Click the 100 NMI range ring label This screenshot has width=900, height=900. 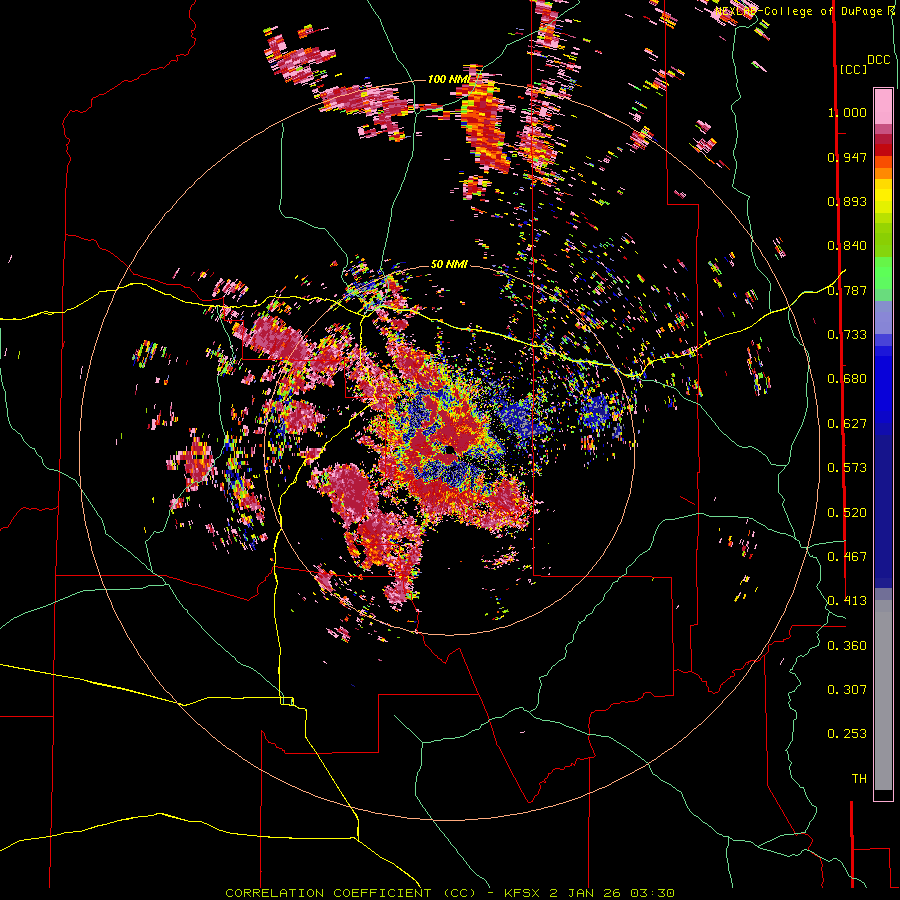pos(449,79)
